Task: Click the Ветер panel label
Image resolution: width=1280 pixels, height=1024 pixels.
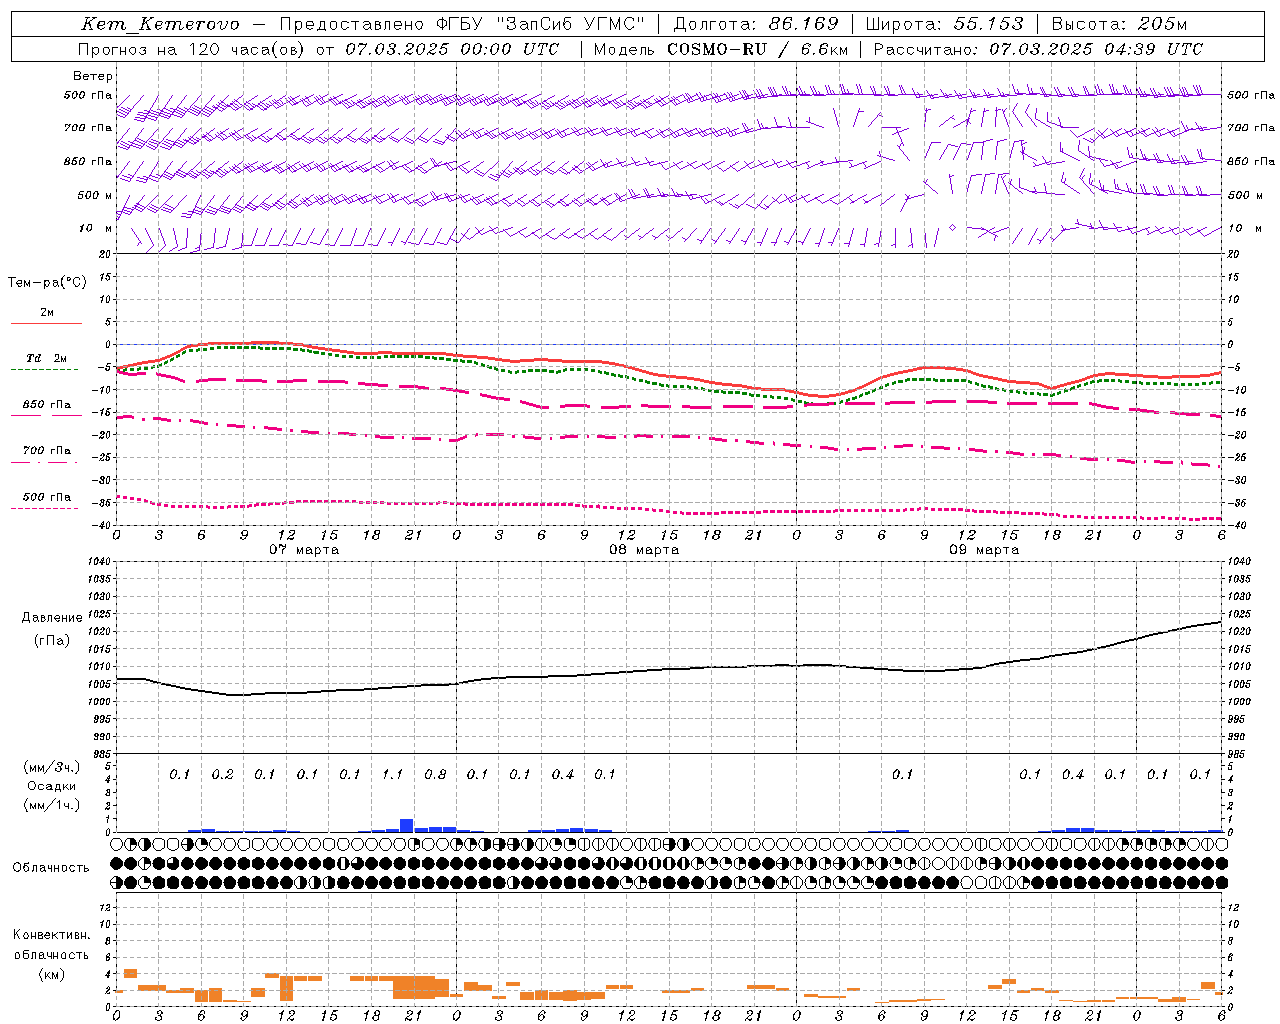Action: [93, 76]
